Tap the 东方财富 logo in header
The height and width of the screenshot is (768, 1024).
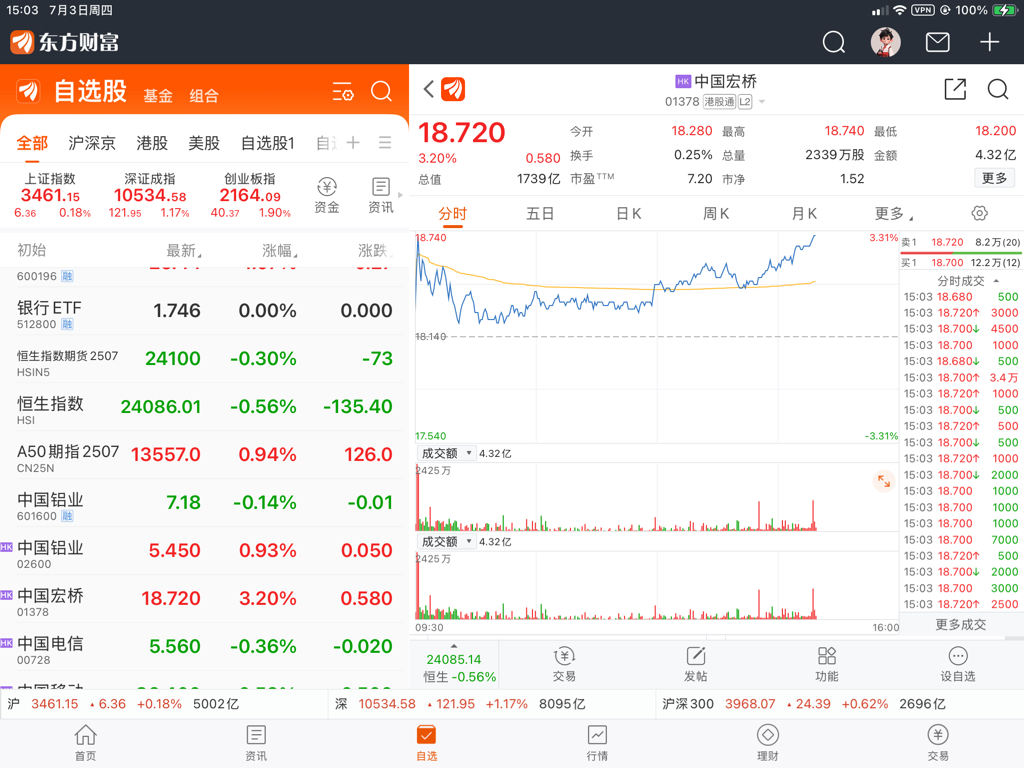click(x=65, y=42)
